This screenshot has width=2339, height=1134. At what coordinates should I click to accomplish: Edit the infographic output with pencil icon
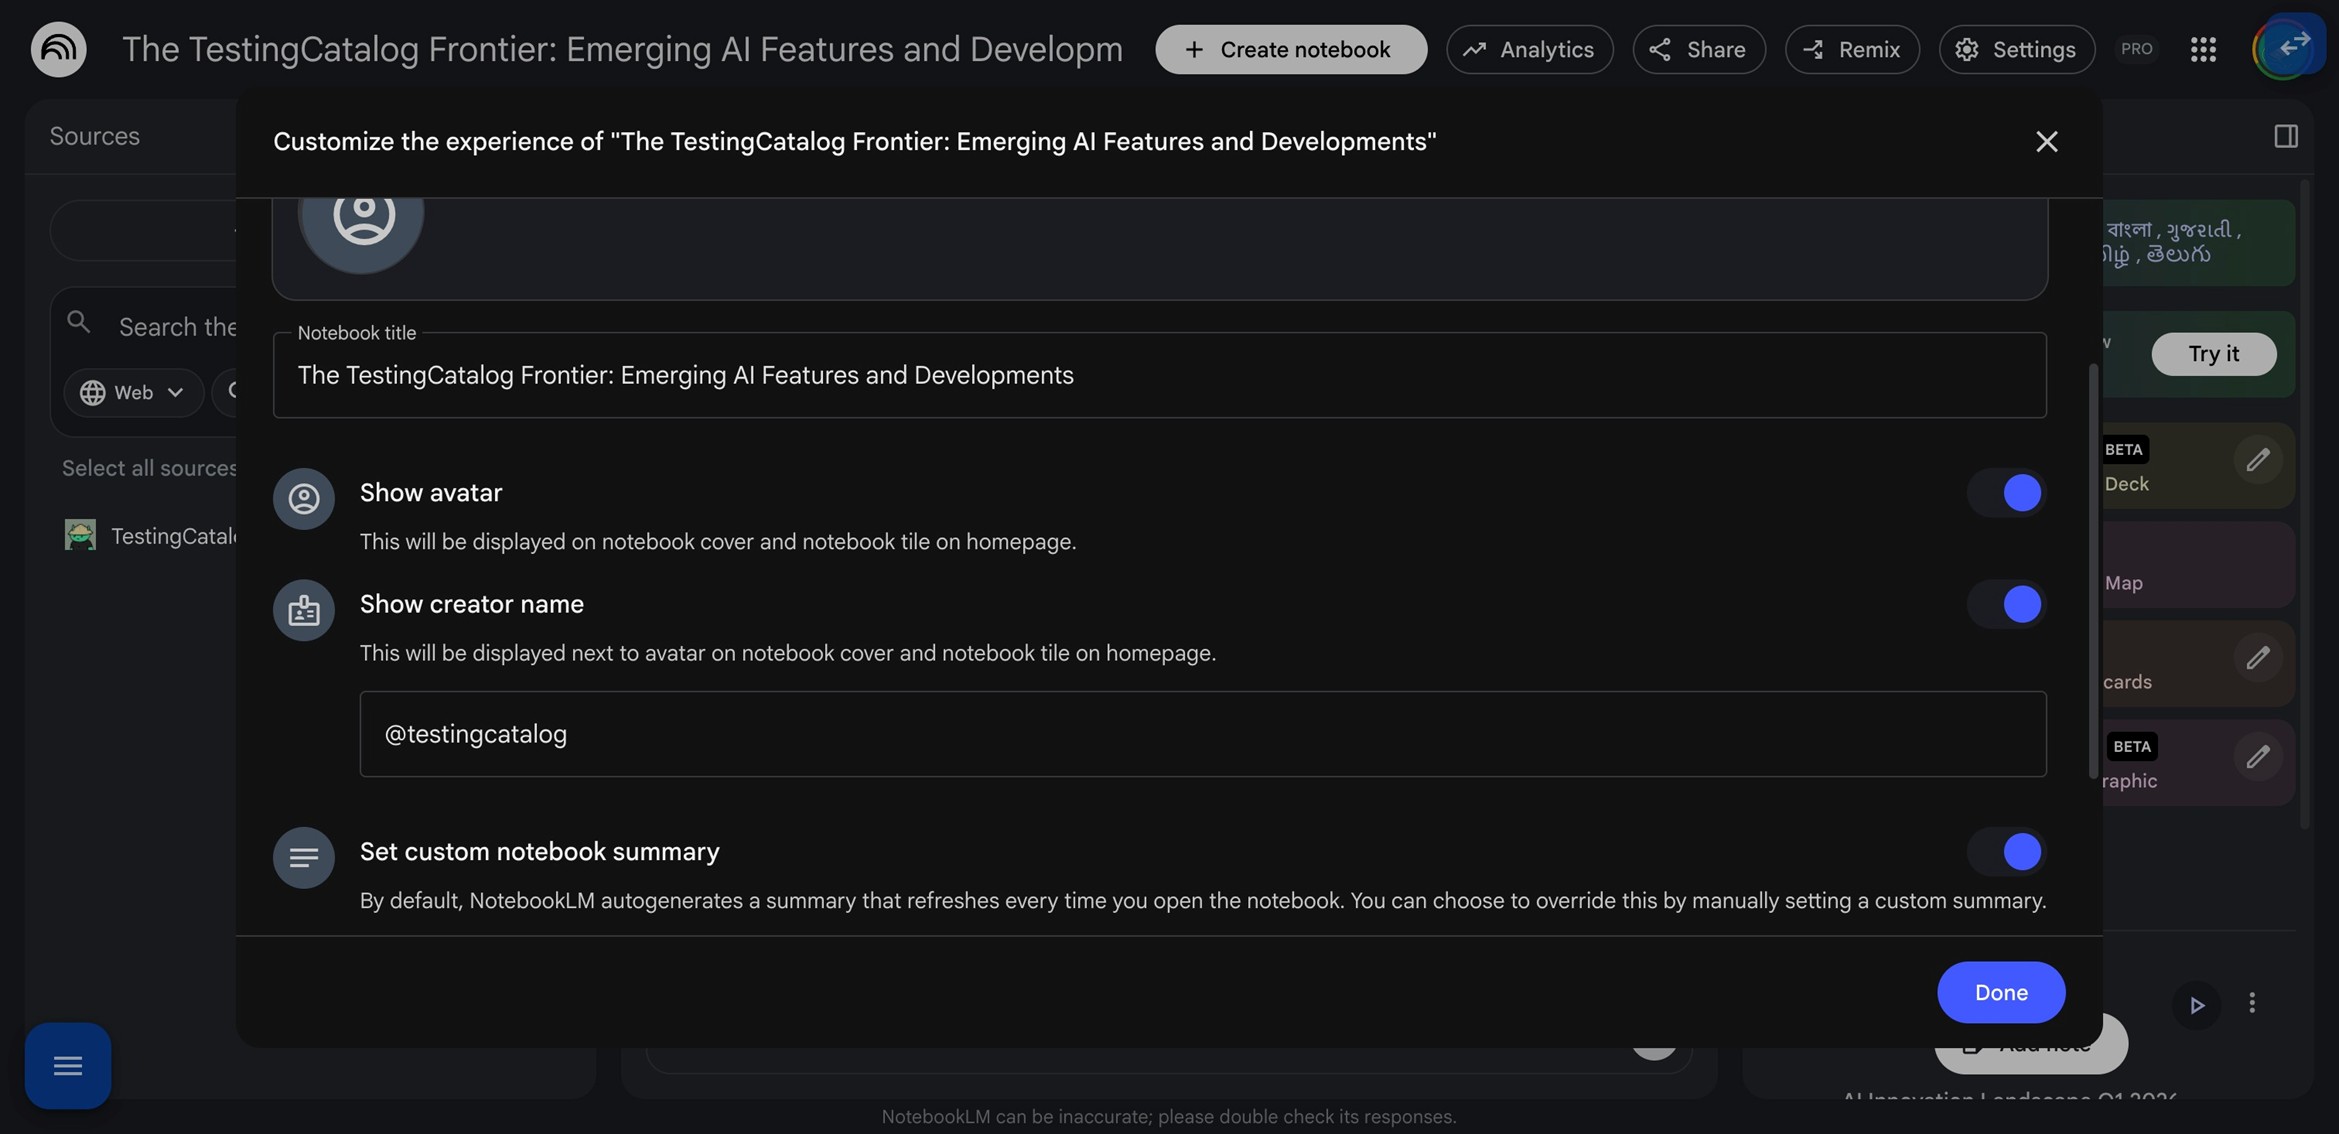tap(2259, 757)
